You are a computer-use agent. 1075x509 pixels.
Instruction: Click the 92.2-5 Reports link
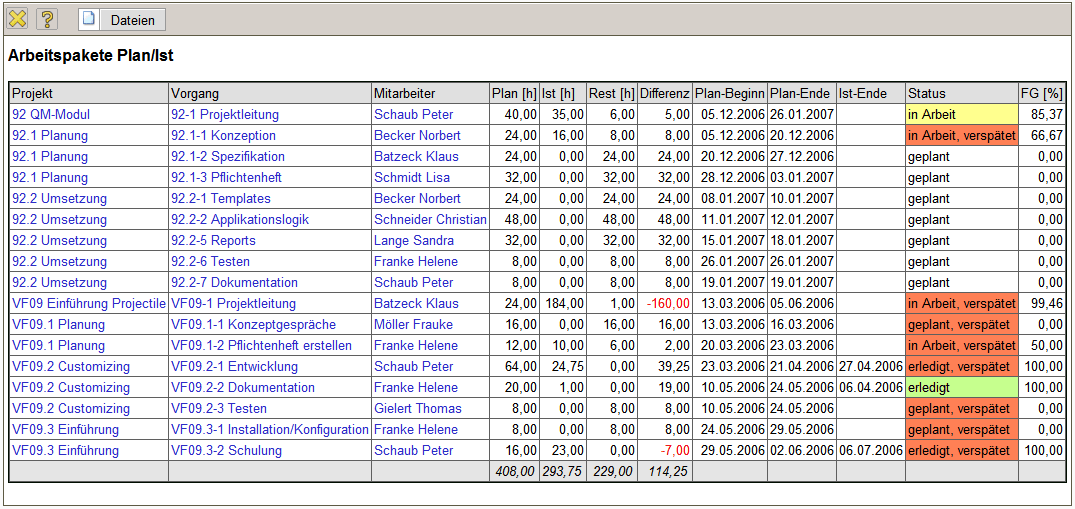(213, 241)
